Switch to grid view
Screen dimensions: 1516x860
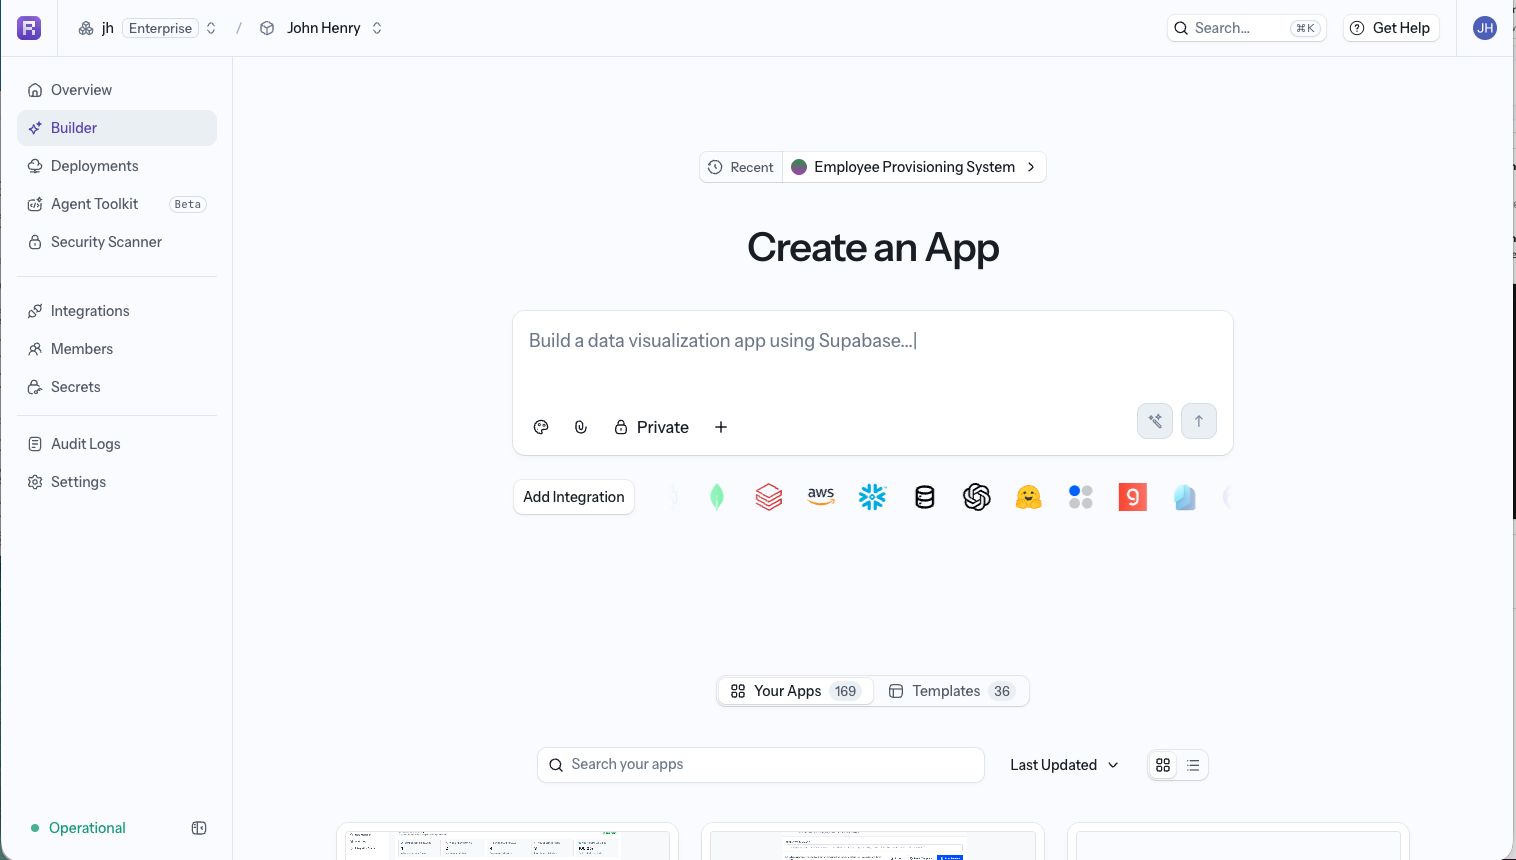pos(1163,765)
